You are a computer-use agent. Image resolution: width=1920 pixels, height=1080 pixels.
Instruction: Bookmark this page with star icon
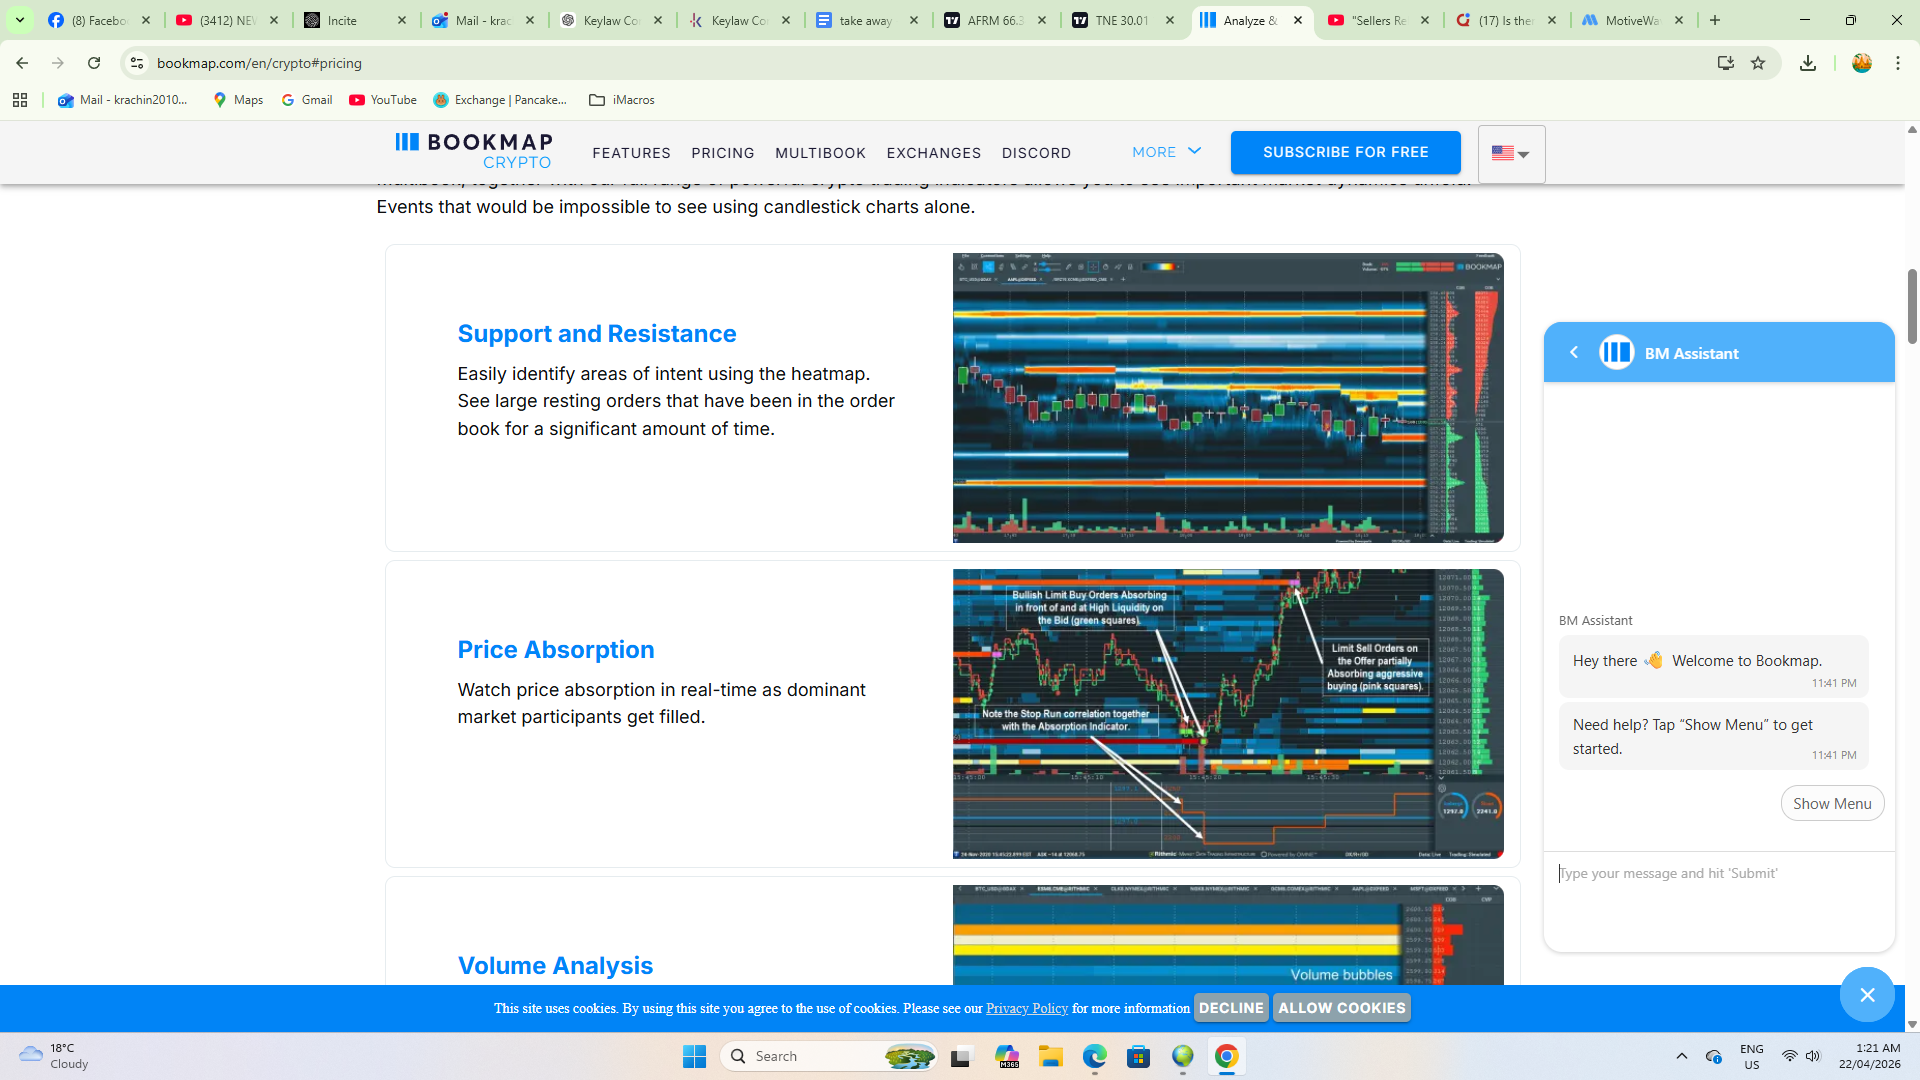click(x=1758, y=63)
